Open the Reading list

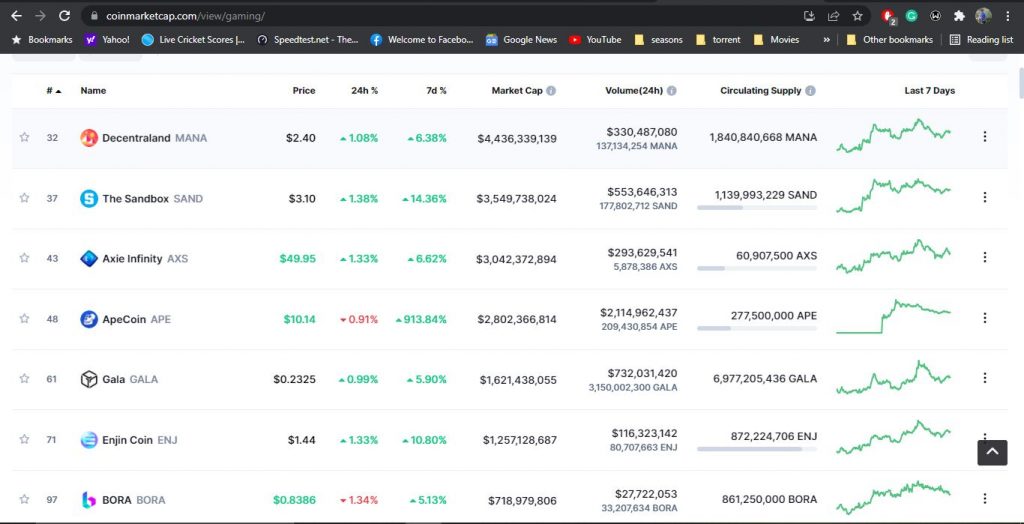982,40
